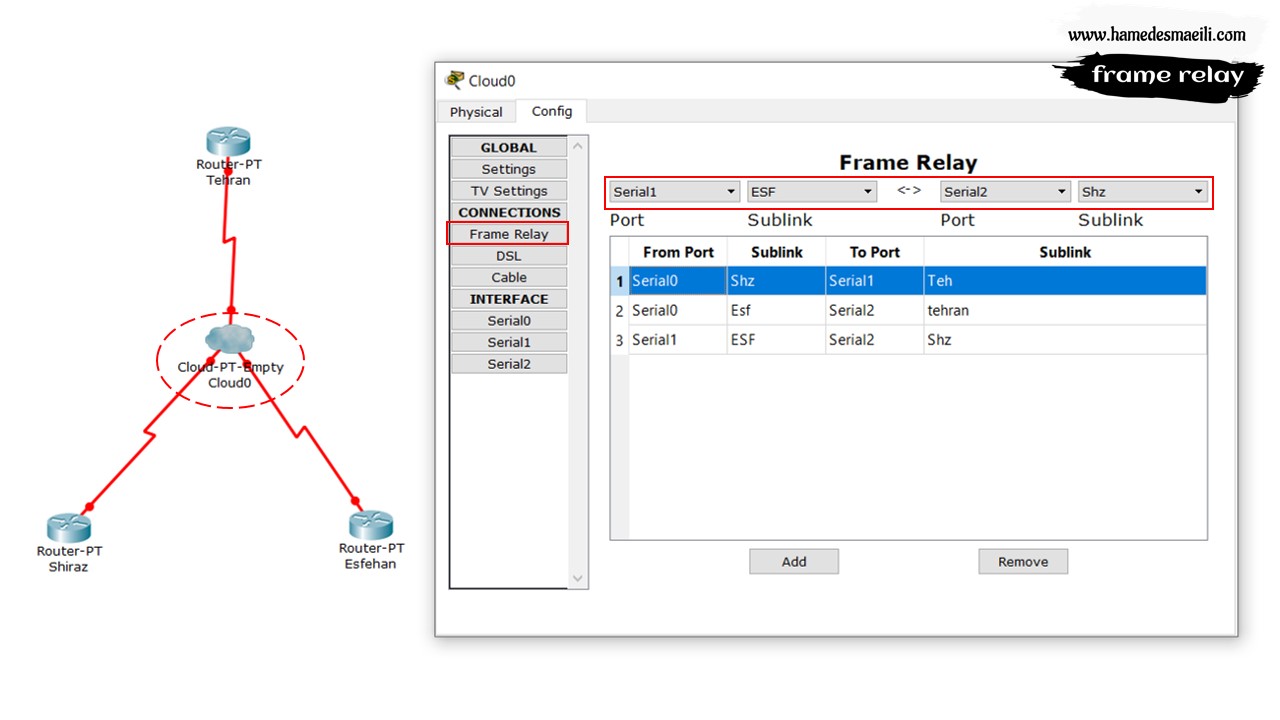
Task: Select the tehran sublink cell
Action: 1065,311
